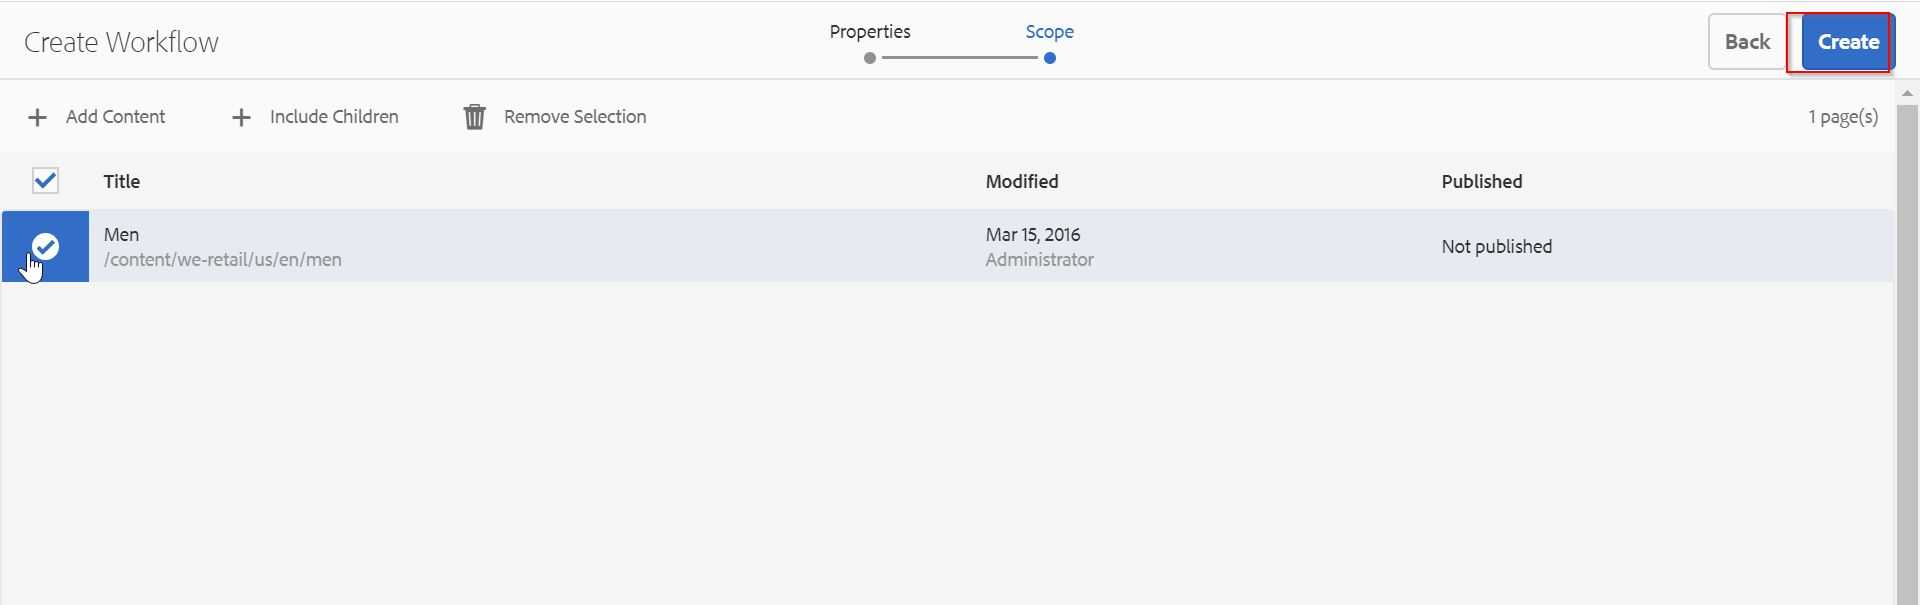Click the Not published status cell

(1496, 247)
